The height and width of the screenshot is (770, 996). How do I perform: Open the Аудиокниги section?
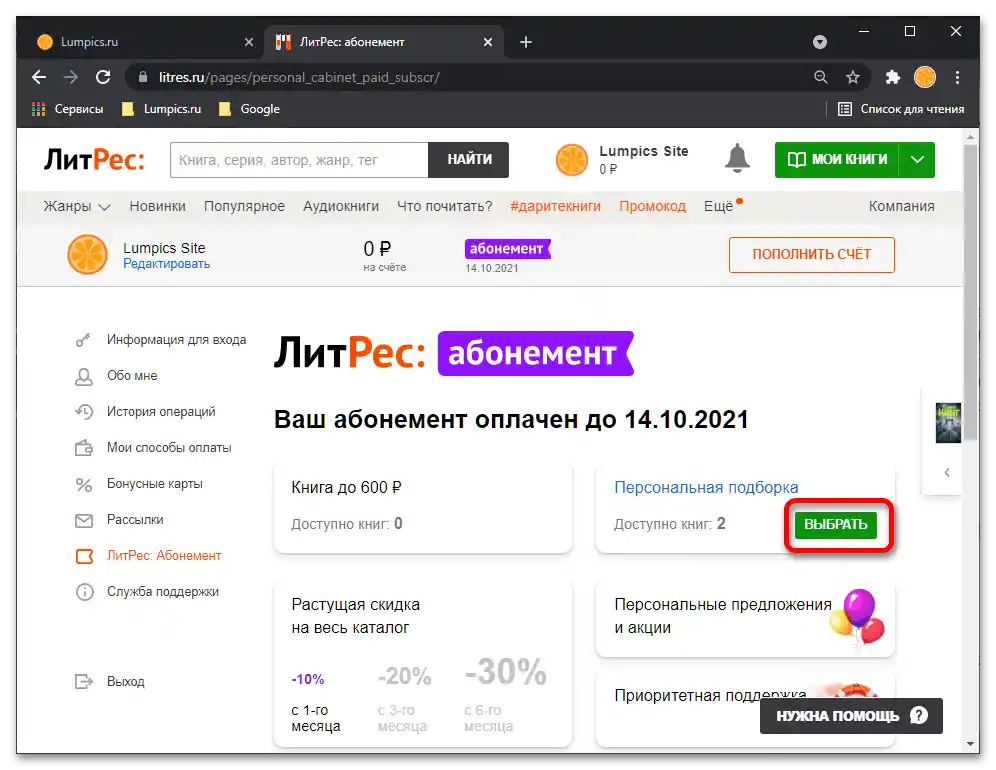340,206
